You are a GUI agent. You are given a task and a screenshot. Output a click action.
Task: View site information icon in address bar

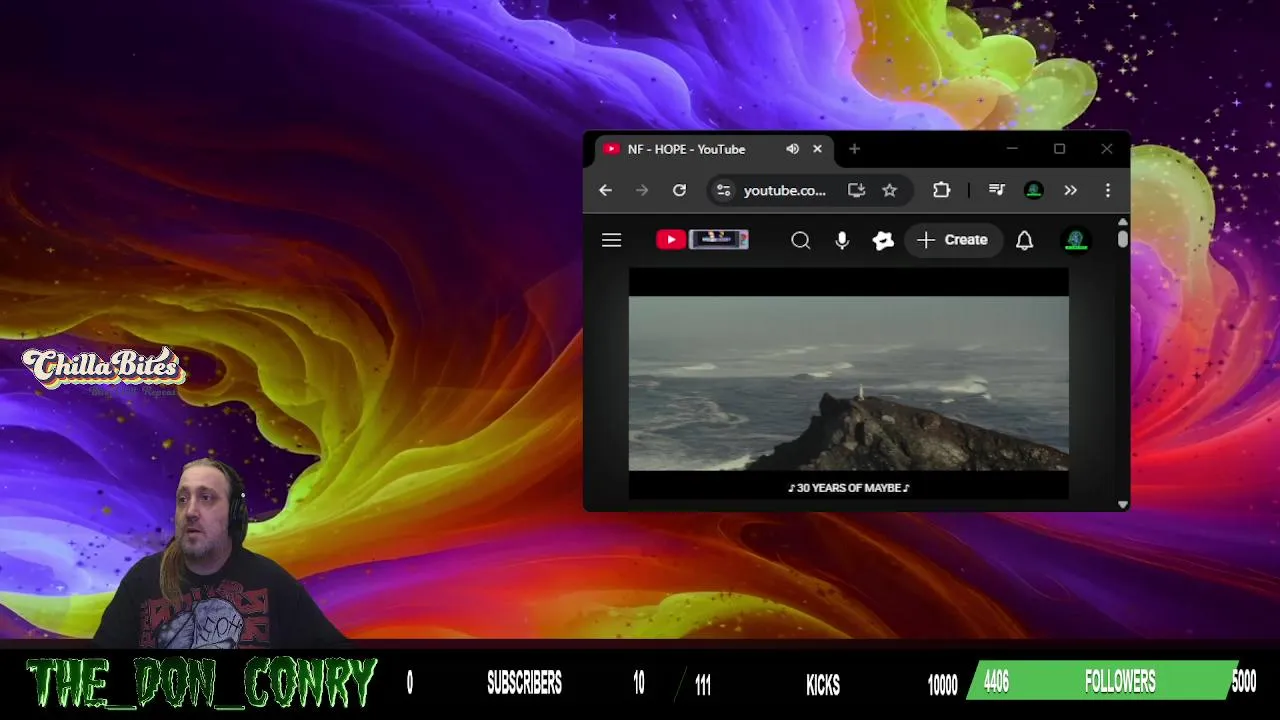(723, 190)
